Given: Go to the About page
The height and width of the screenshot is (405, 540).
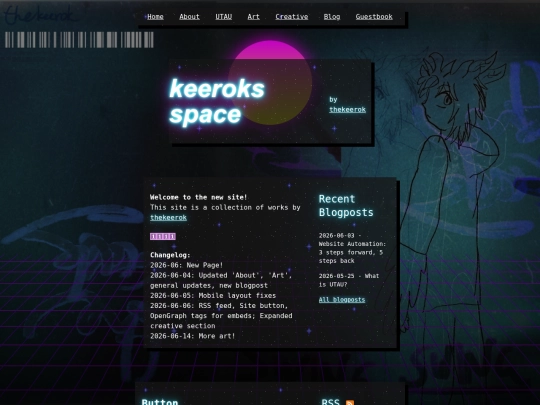Looking at the screenshot, I should (x=189, y=17).
